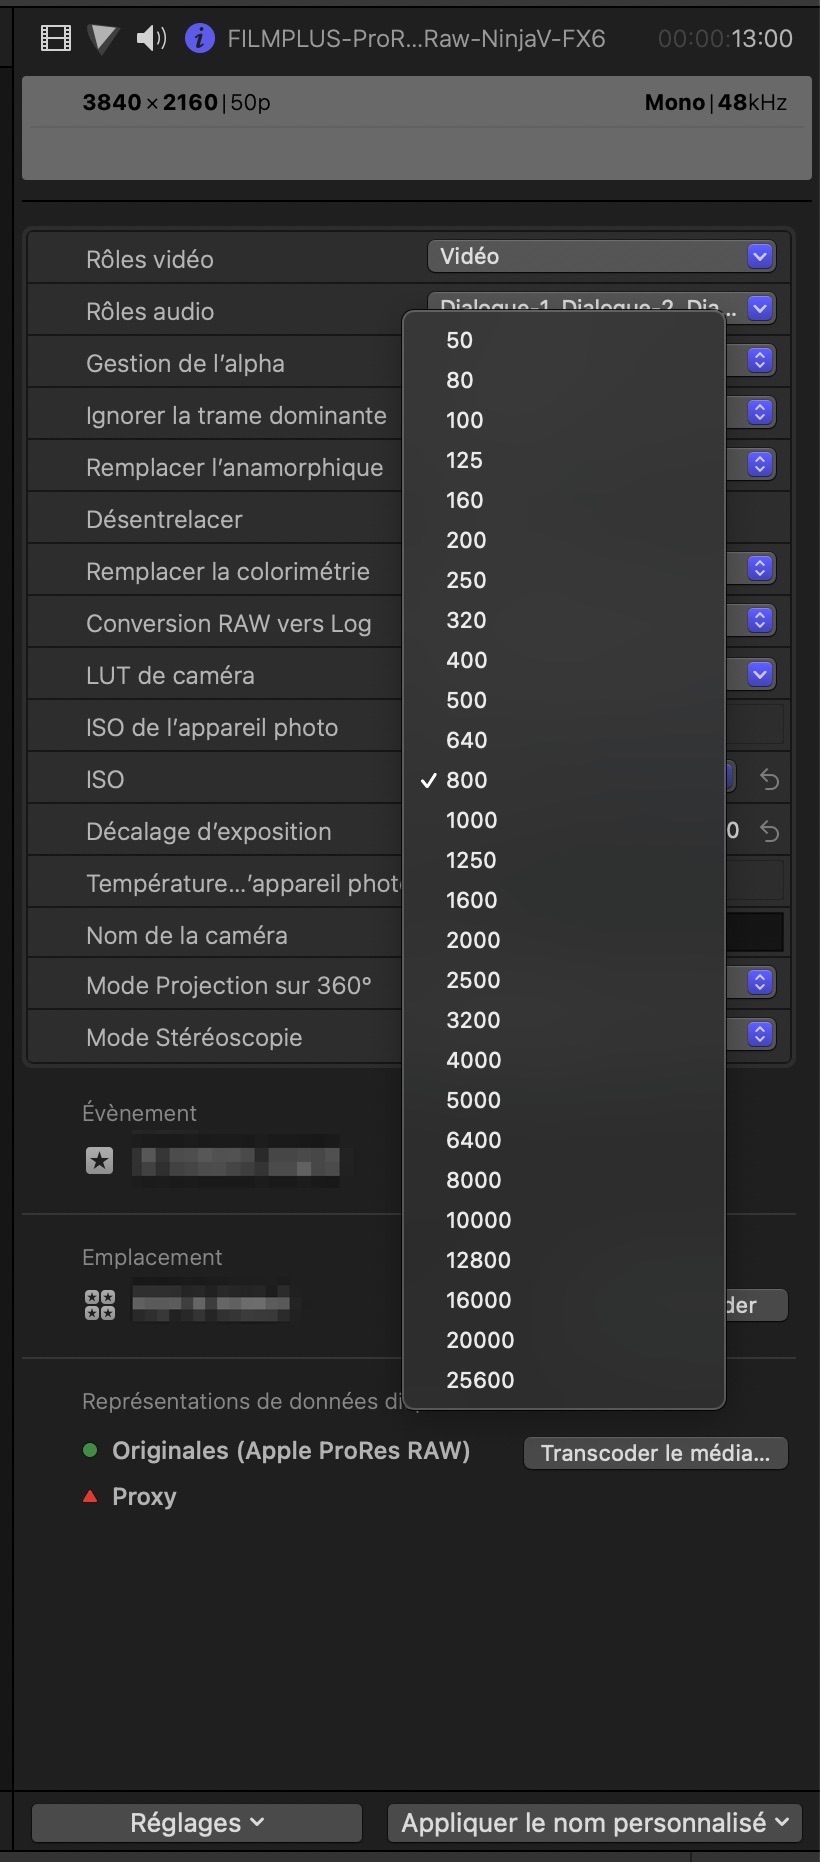Click the Évènement star icon
The width and height of the screenshot is (820, 1862).
(x=100, y=1161)
